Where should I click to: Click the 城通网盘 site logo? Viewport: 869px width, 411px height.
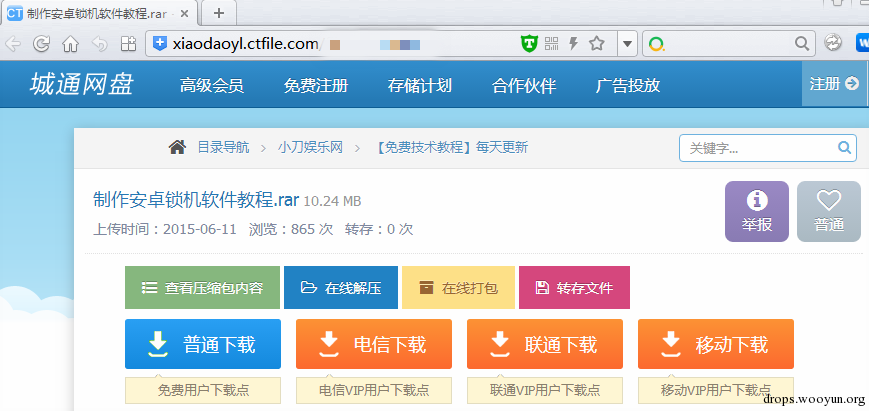pos(81,85)
